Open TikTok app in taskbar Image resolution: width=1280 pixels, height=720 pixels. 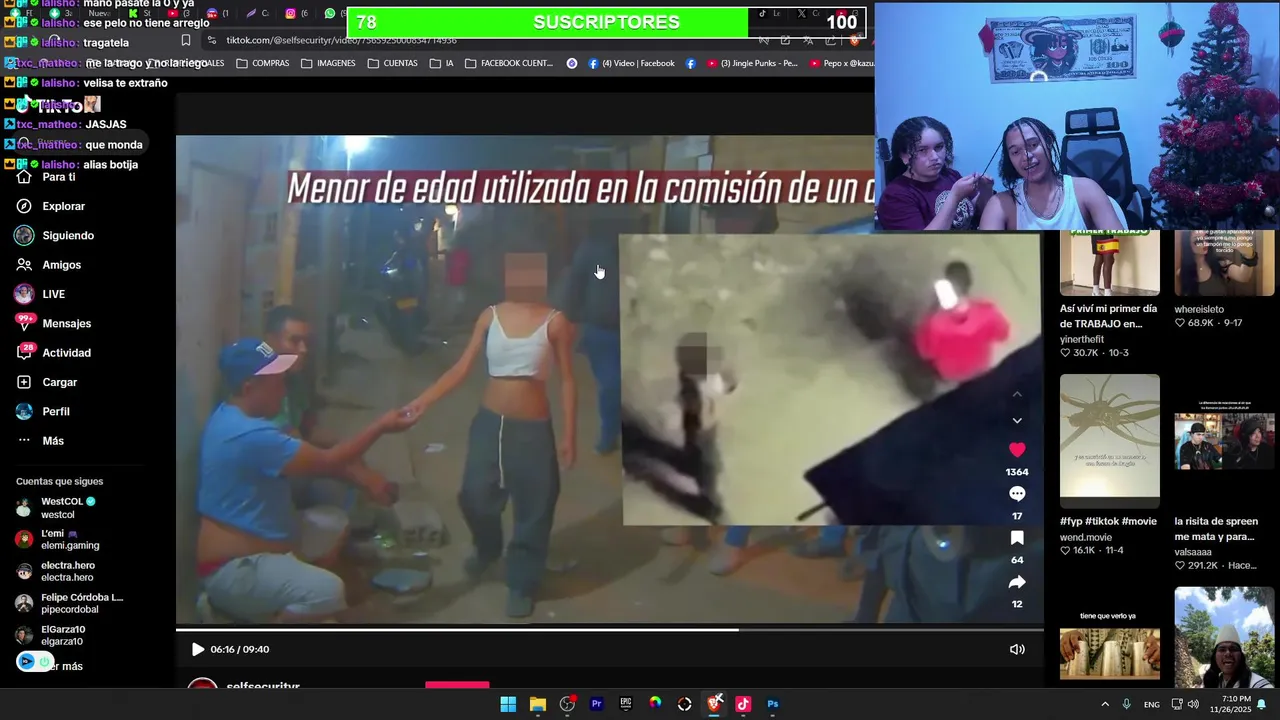(x=743, y=704)
